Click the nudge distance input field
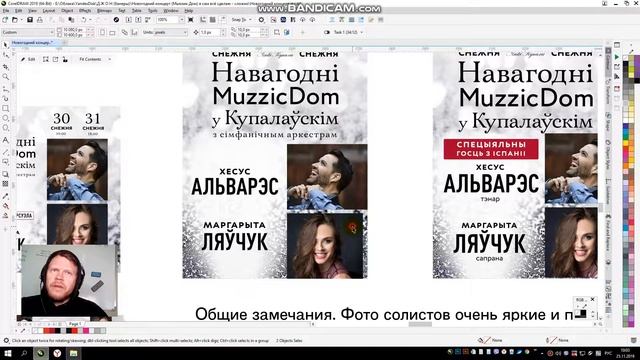This screenshot has width=640, height=360. [211, 32]
